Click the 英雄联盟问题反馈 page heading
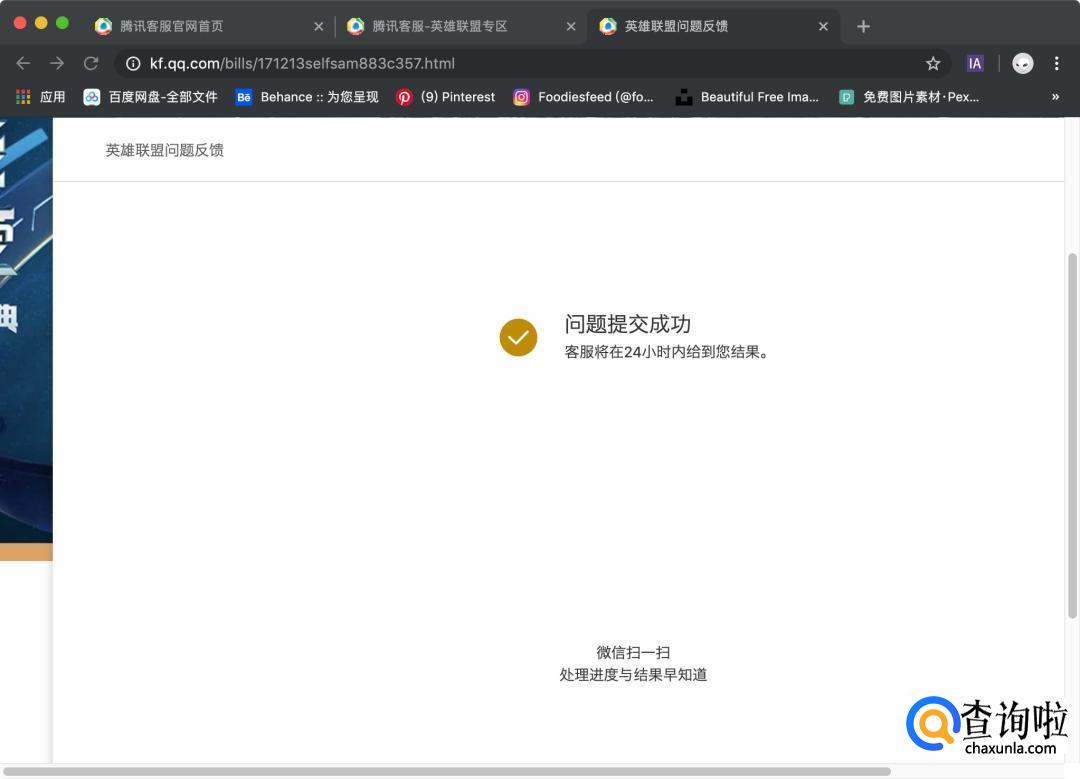The image size is (1080, 779). (x=165, y=150)
